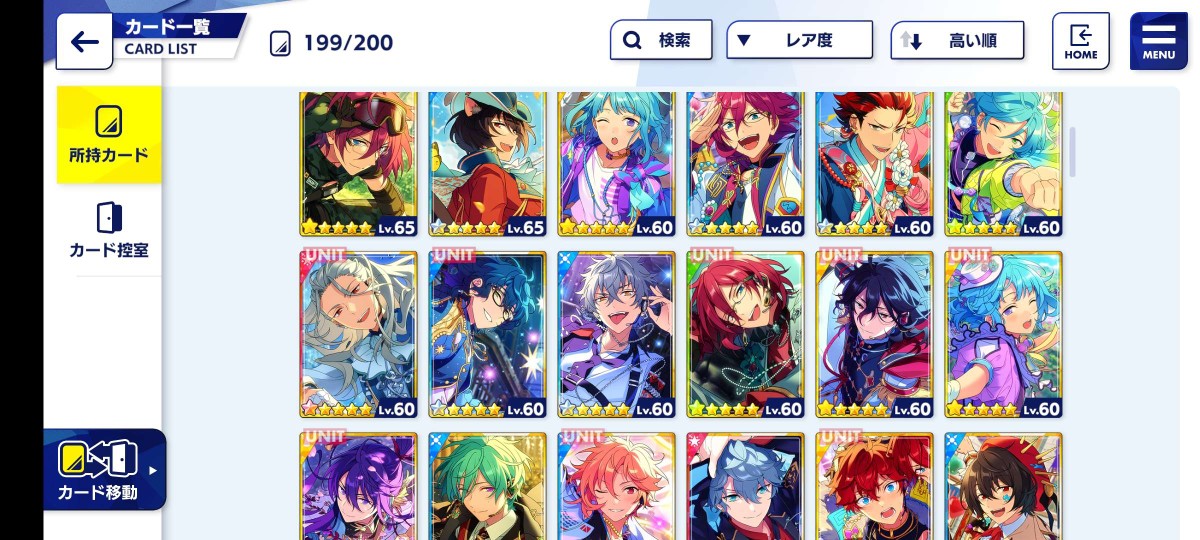Select the green-haired card in bottom row
This screenshot has height=540, width=1200.
[487, 486]
